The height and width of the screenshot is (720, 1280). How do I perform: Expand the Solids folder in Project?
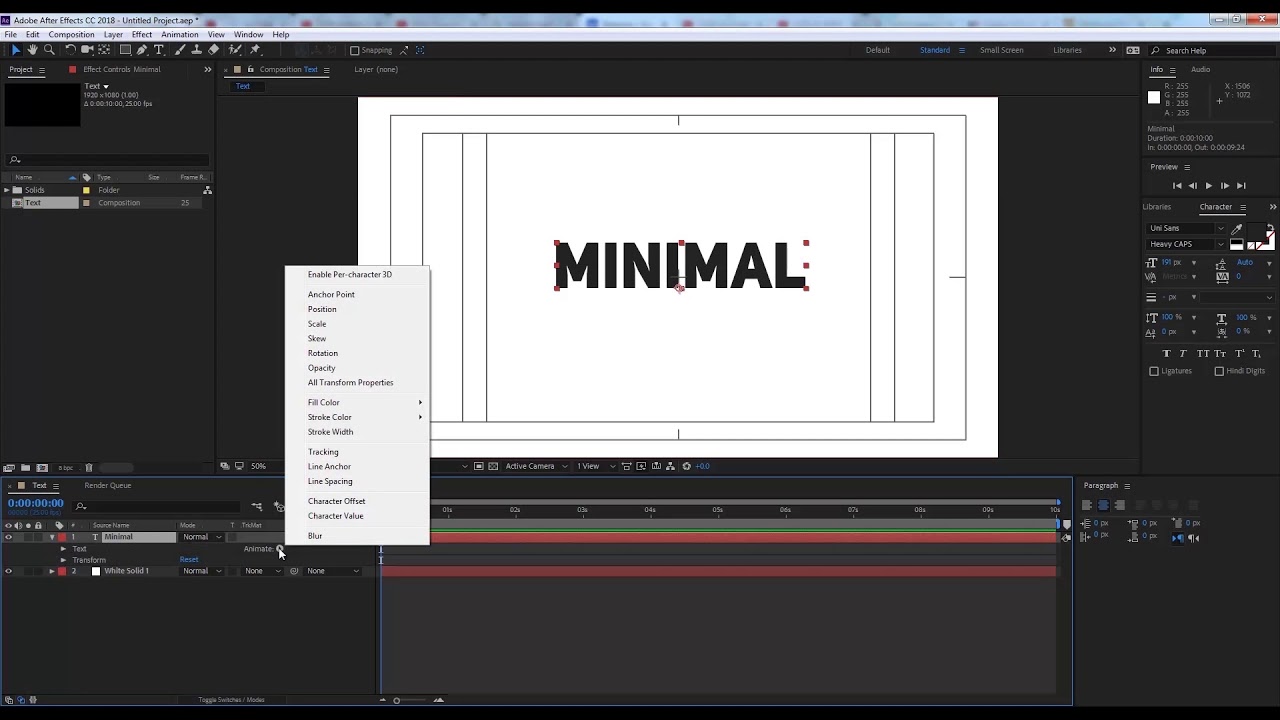(x=6, y=190)
